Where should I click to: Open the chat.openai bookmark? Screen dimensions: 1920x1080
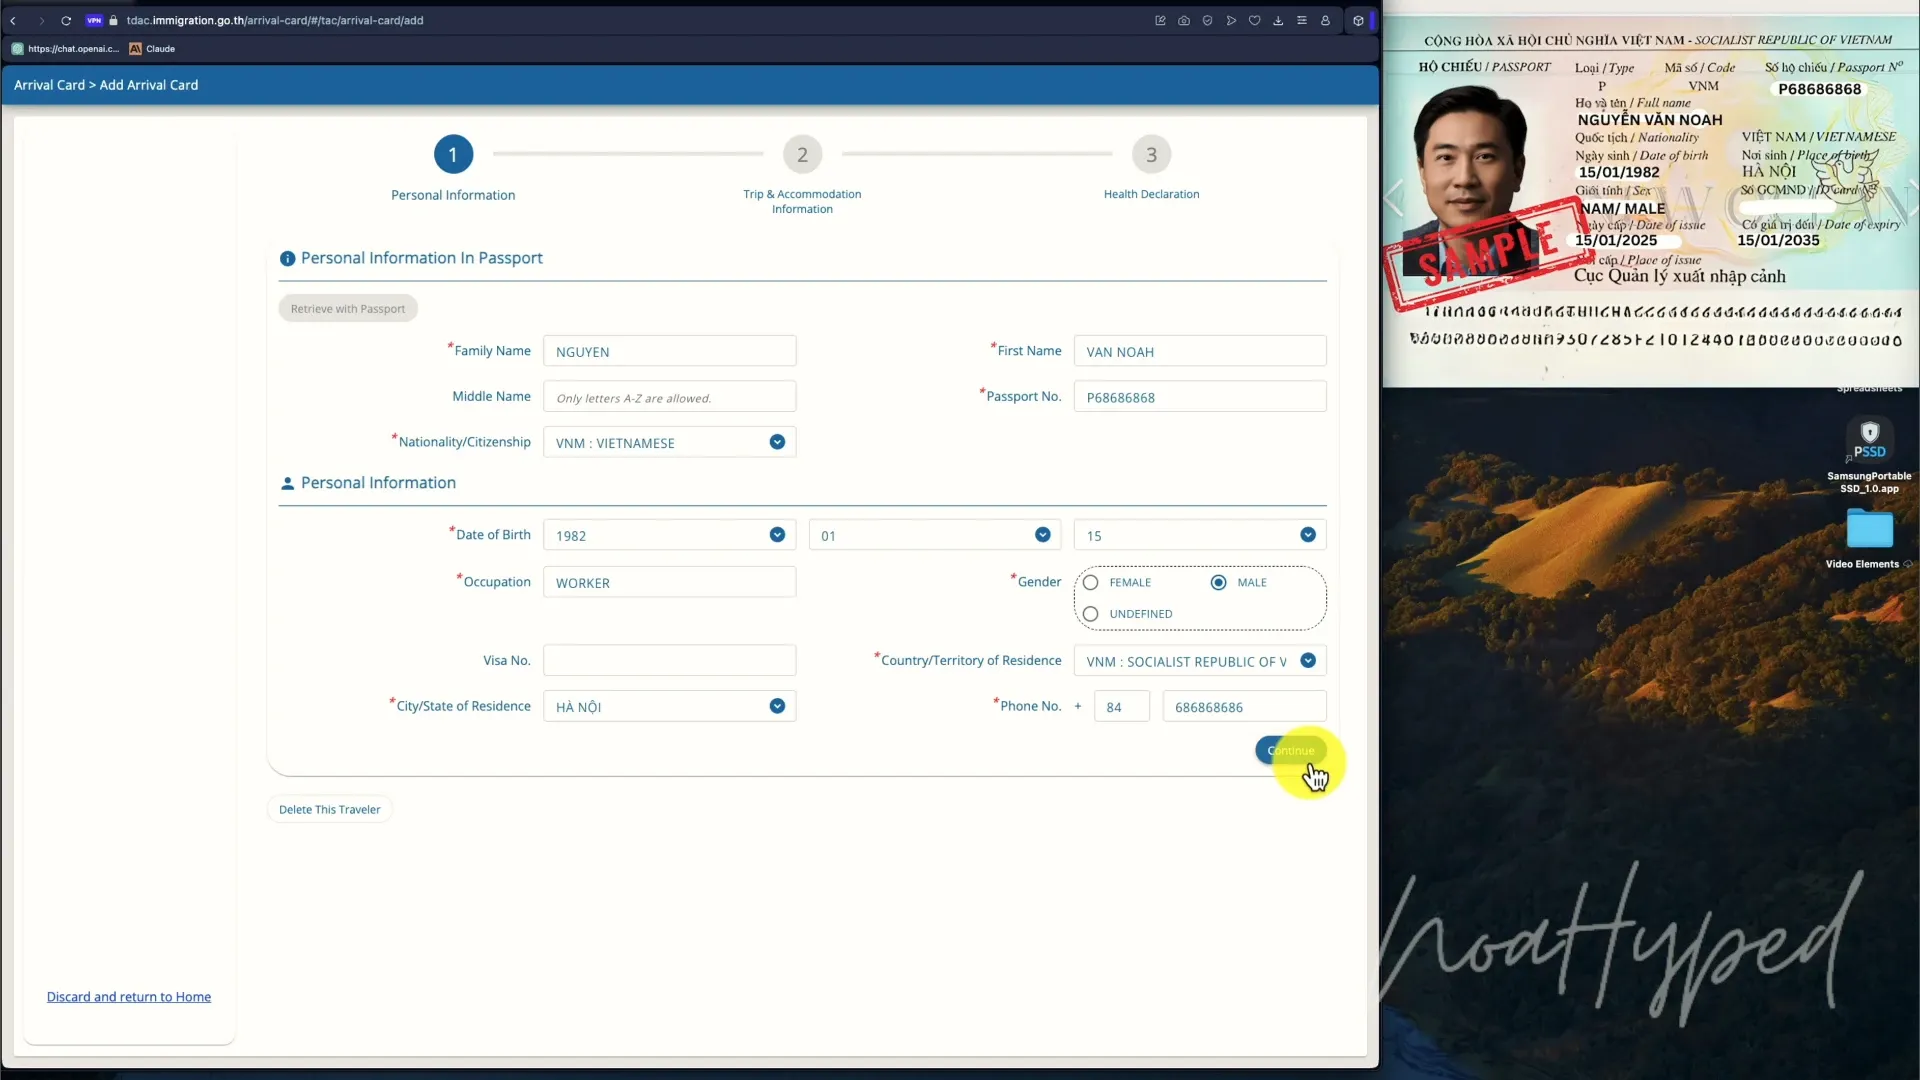coord(65,48)
